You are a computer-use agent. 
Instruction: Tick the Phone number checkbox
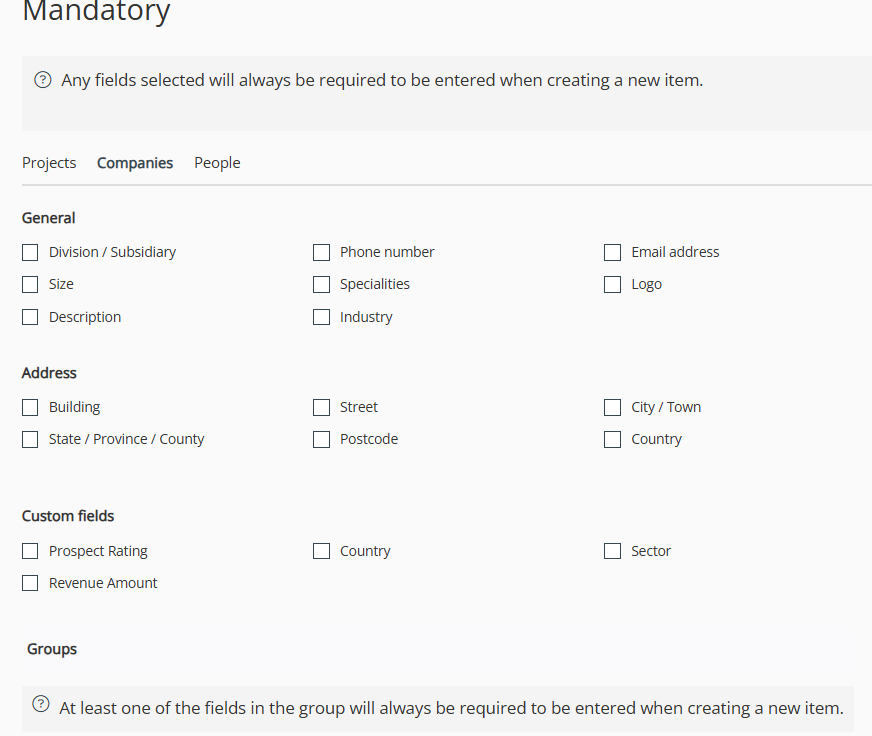tap(321, 252)
